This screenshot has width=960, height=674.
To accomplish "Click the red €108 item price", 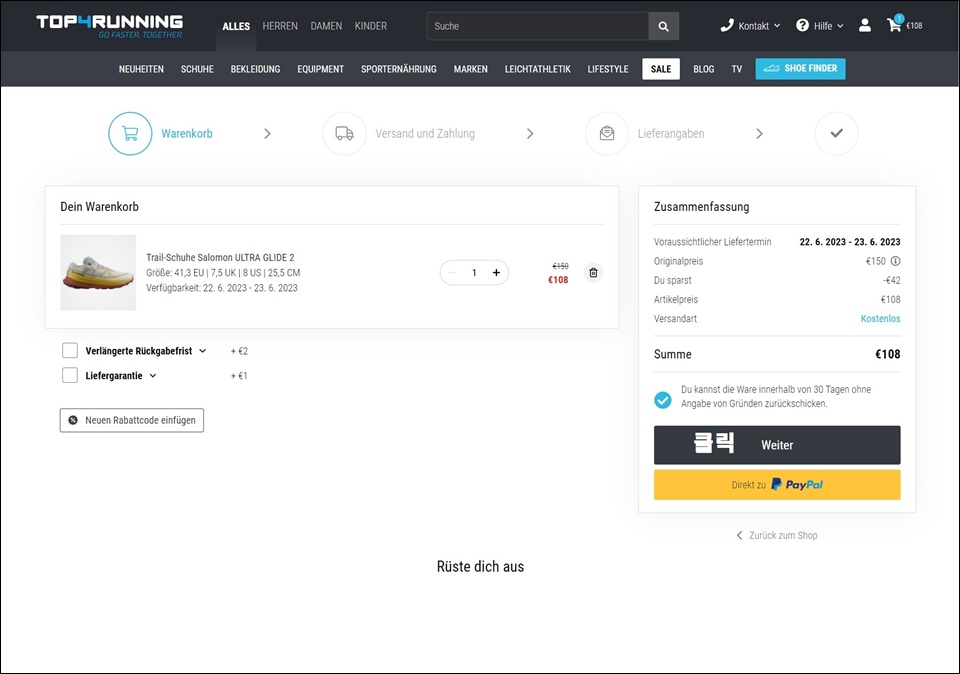I will tap(558, 280).
